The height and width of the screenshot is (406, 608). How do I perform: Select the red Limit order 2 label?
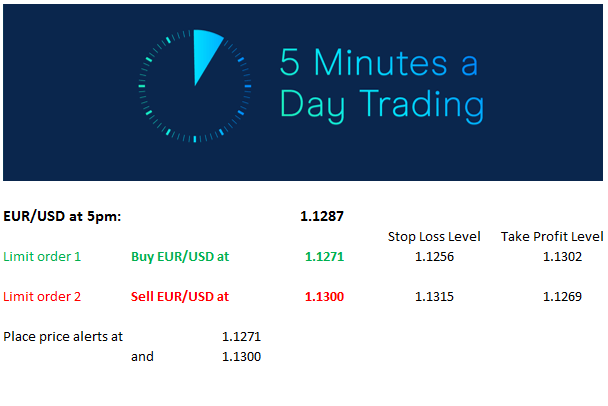point(42,297)
